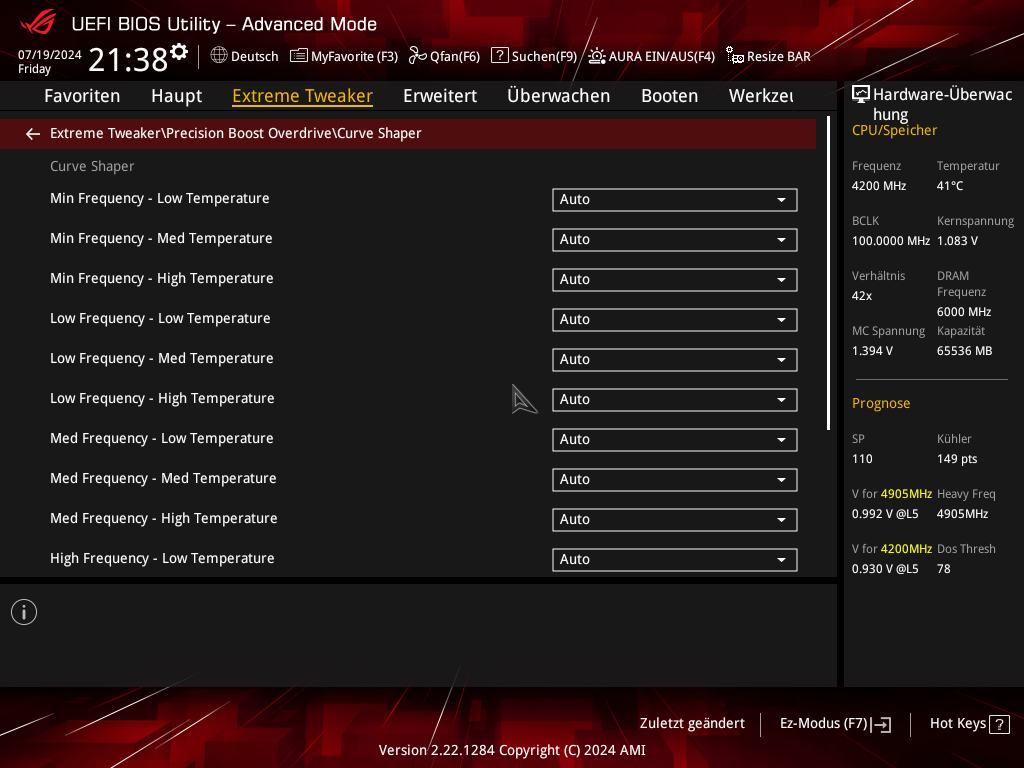
Task: Click the 100.0000 MHz BCLK value
Action: coord(891,241)
